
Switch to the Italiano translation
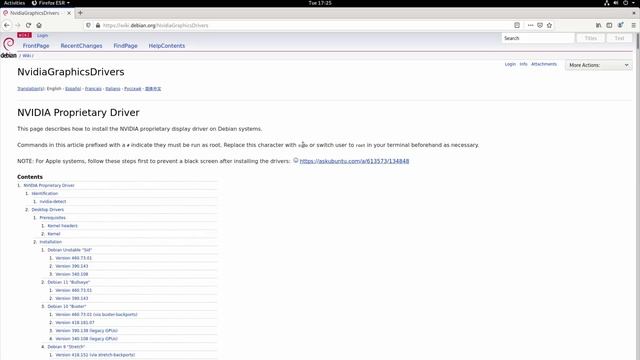pyautogui.click(x=113, y=89)
